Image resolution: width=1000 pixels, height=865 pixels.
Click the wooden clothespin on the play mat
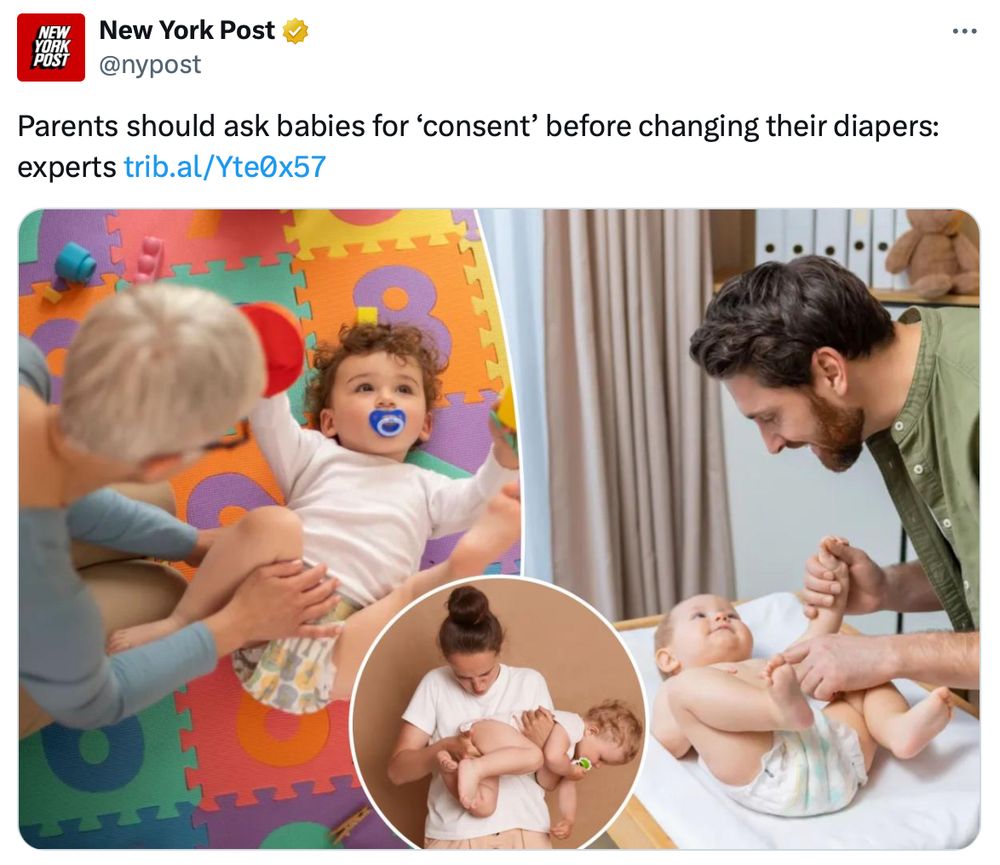(350, 824)
